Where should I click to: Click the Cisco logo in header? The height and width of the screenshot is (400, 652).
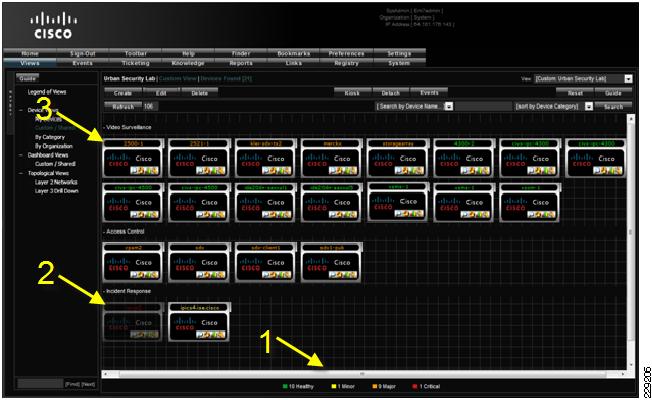[x=53, y=26]
